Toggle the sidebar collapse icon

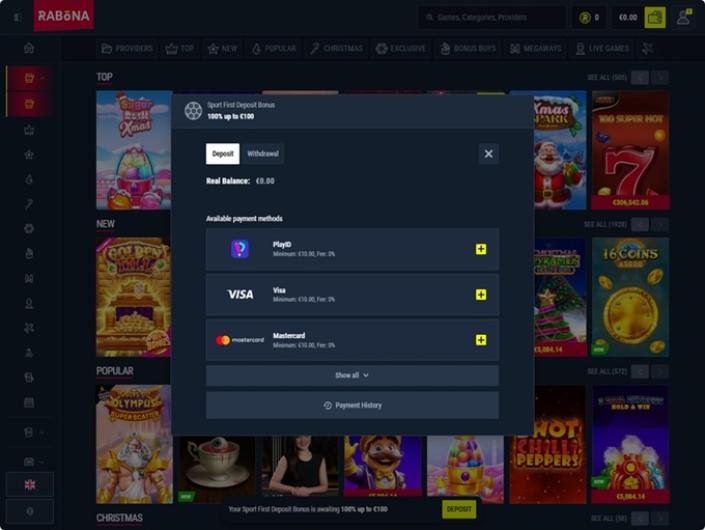click(17, 17)
